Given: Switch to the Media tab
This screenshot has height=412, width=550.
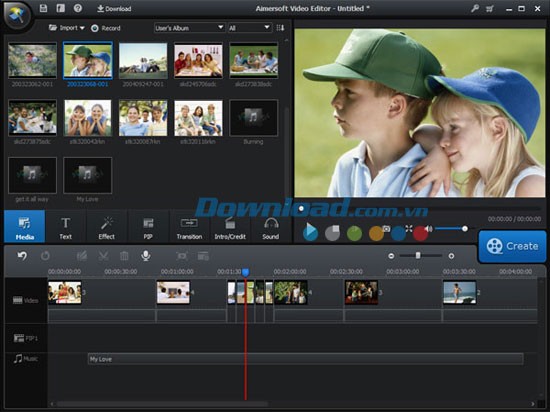Looking at the screenshot, I should pyautogui.click(x=25, y=227).
